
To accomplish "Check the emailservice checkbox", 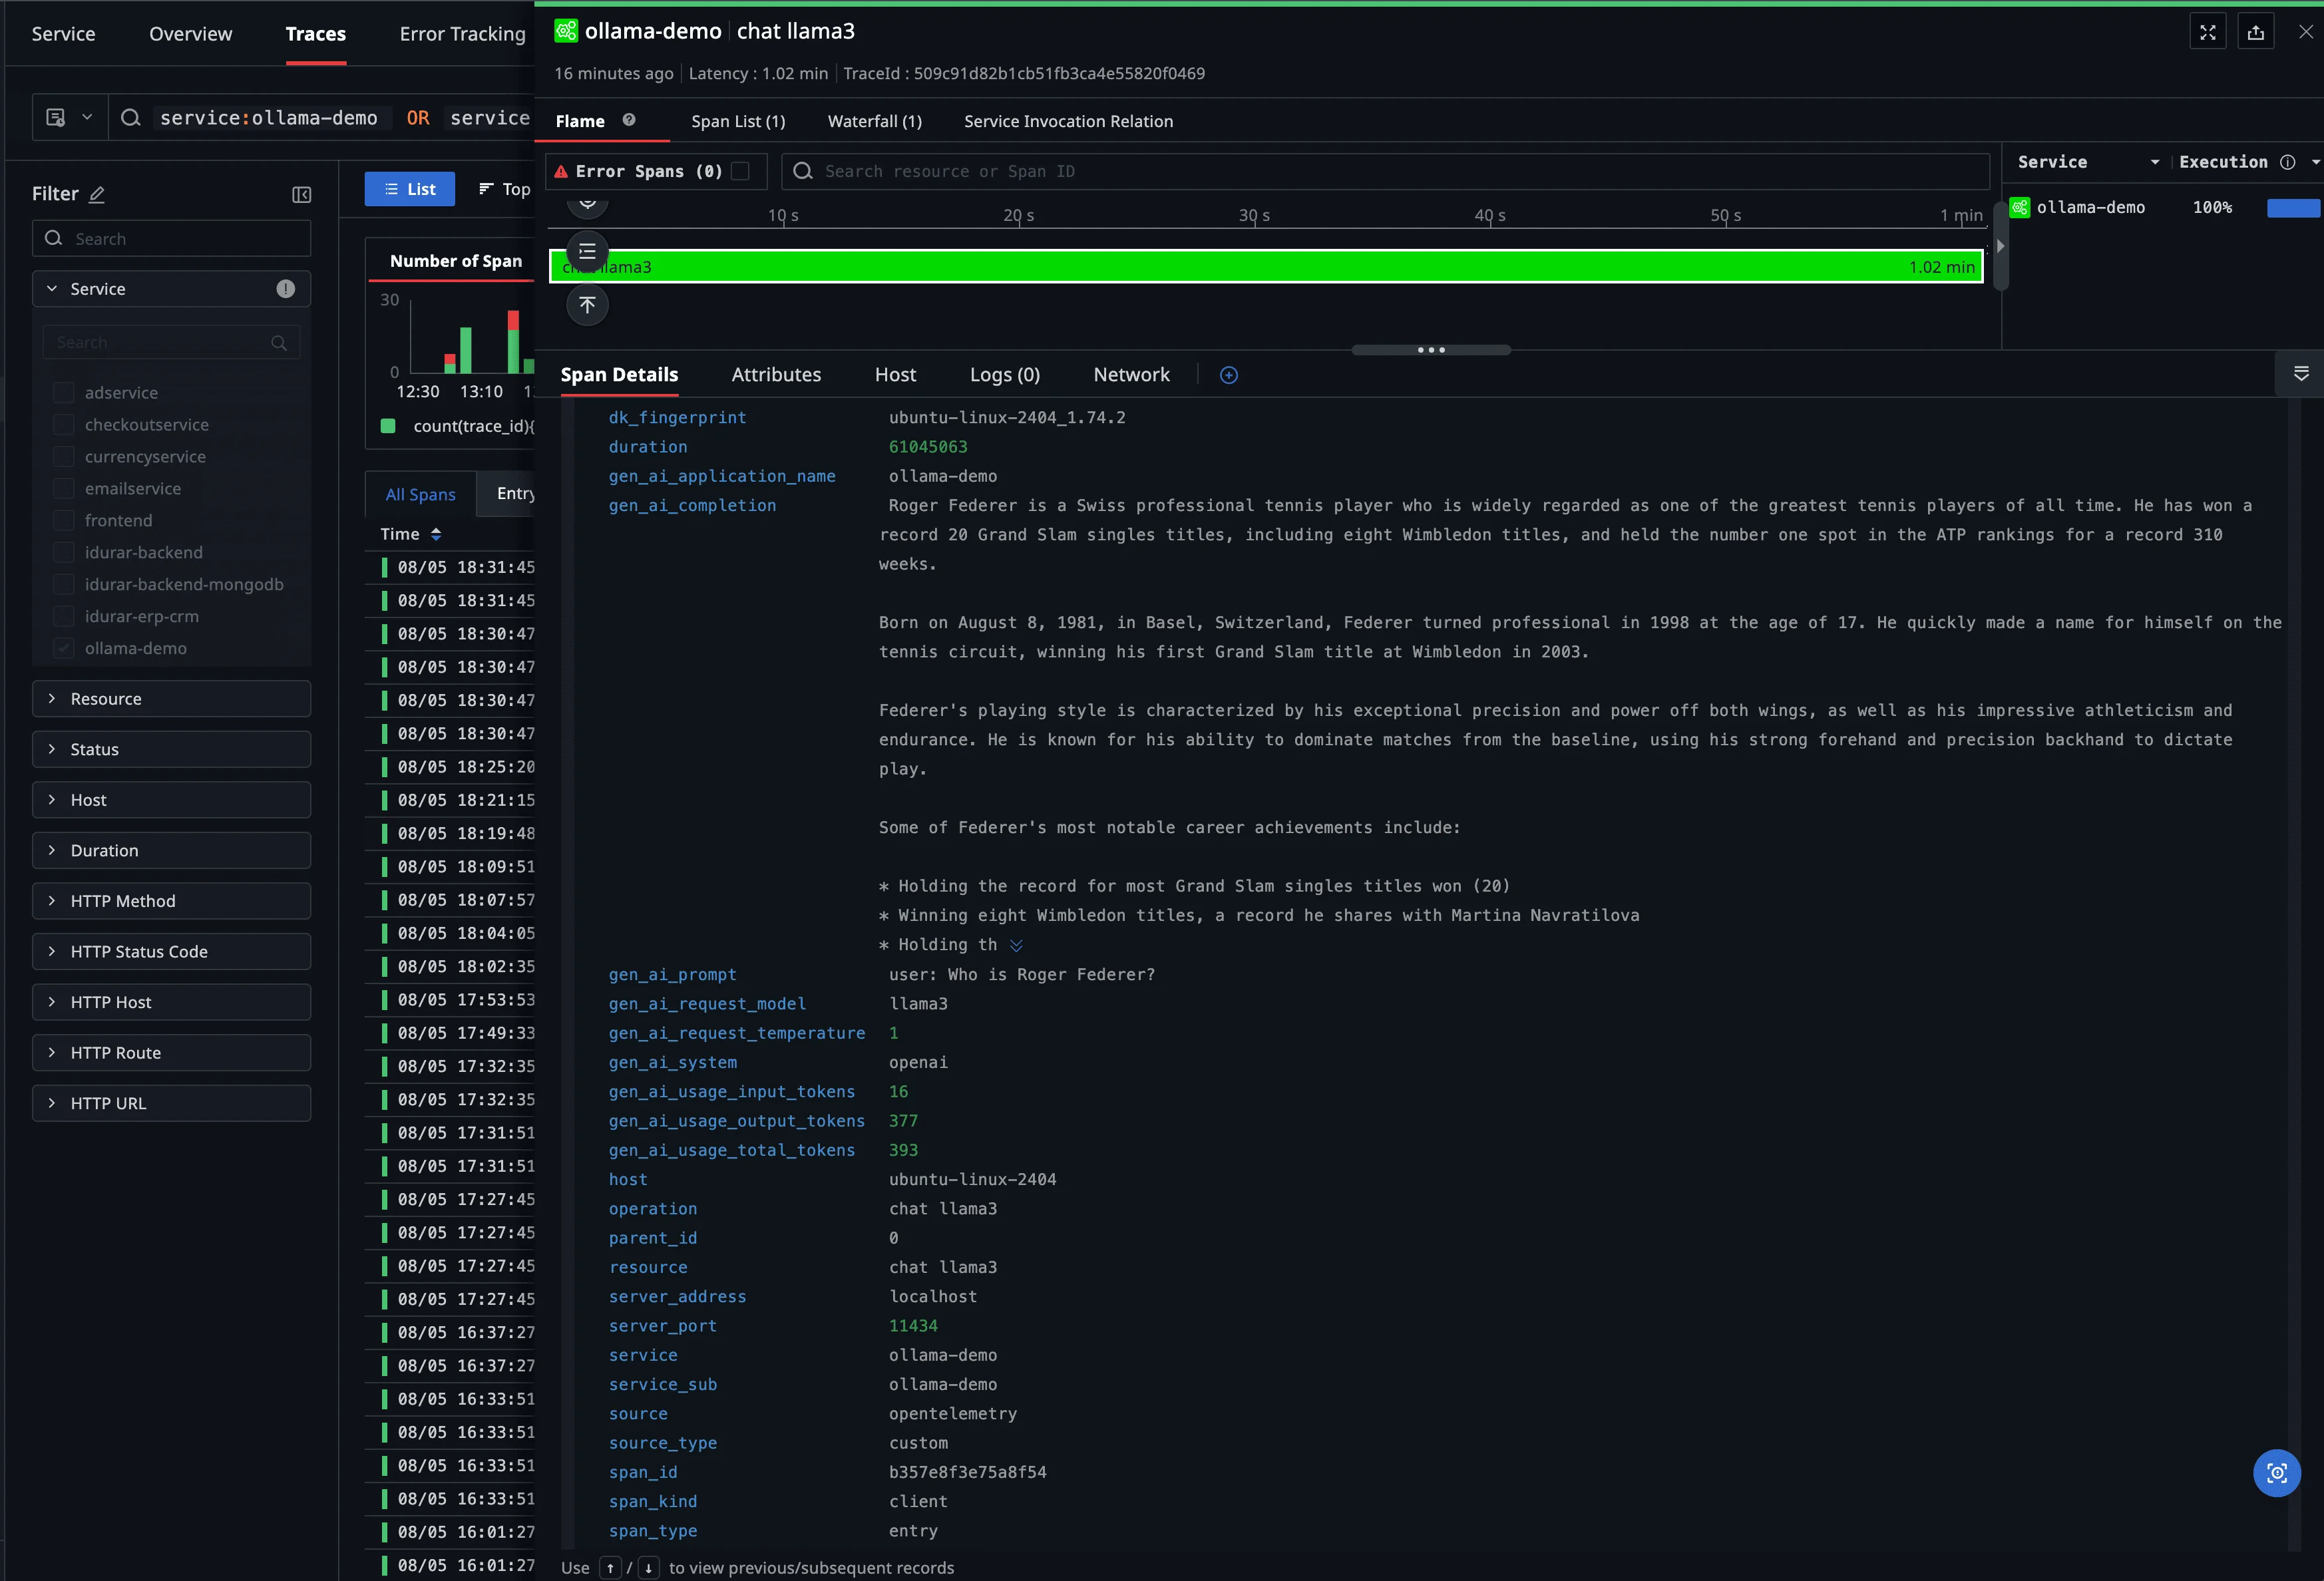I will point(64,489).
